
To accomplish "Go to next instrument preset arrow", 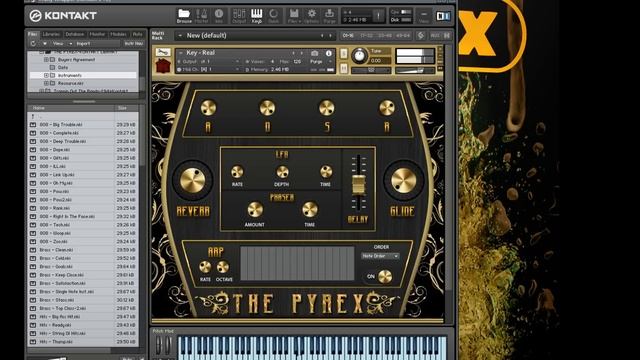I will (x=302, y=53).
